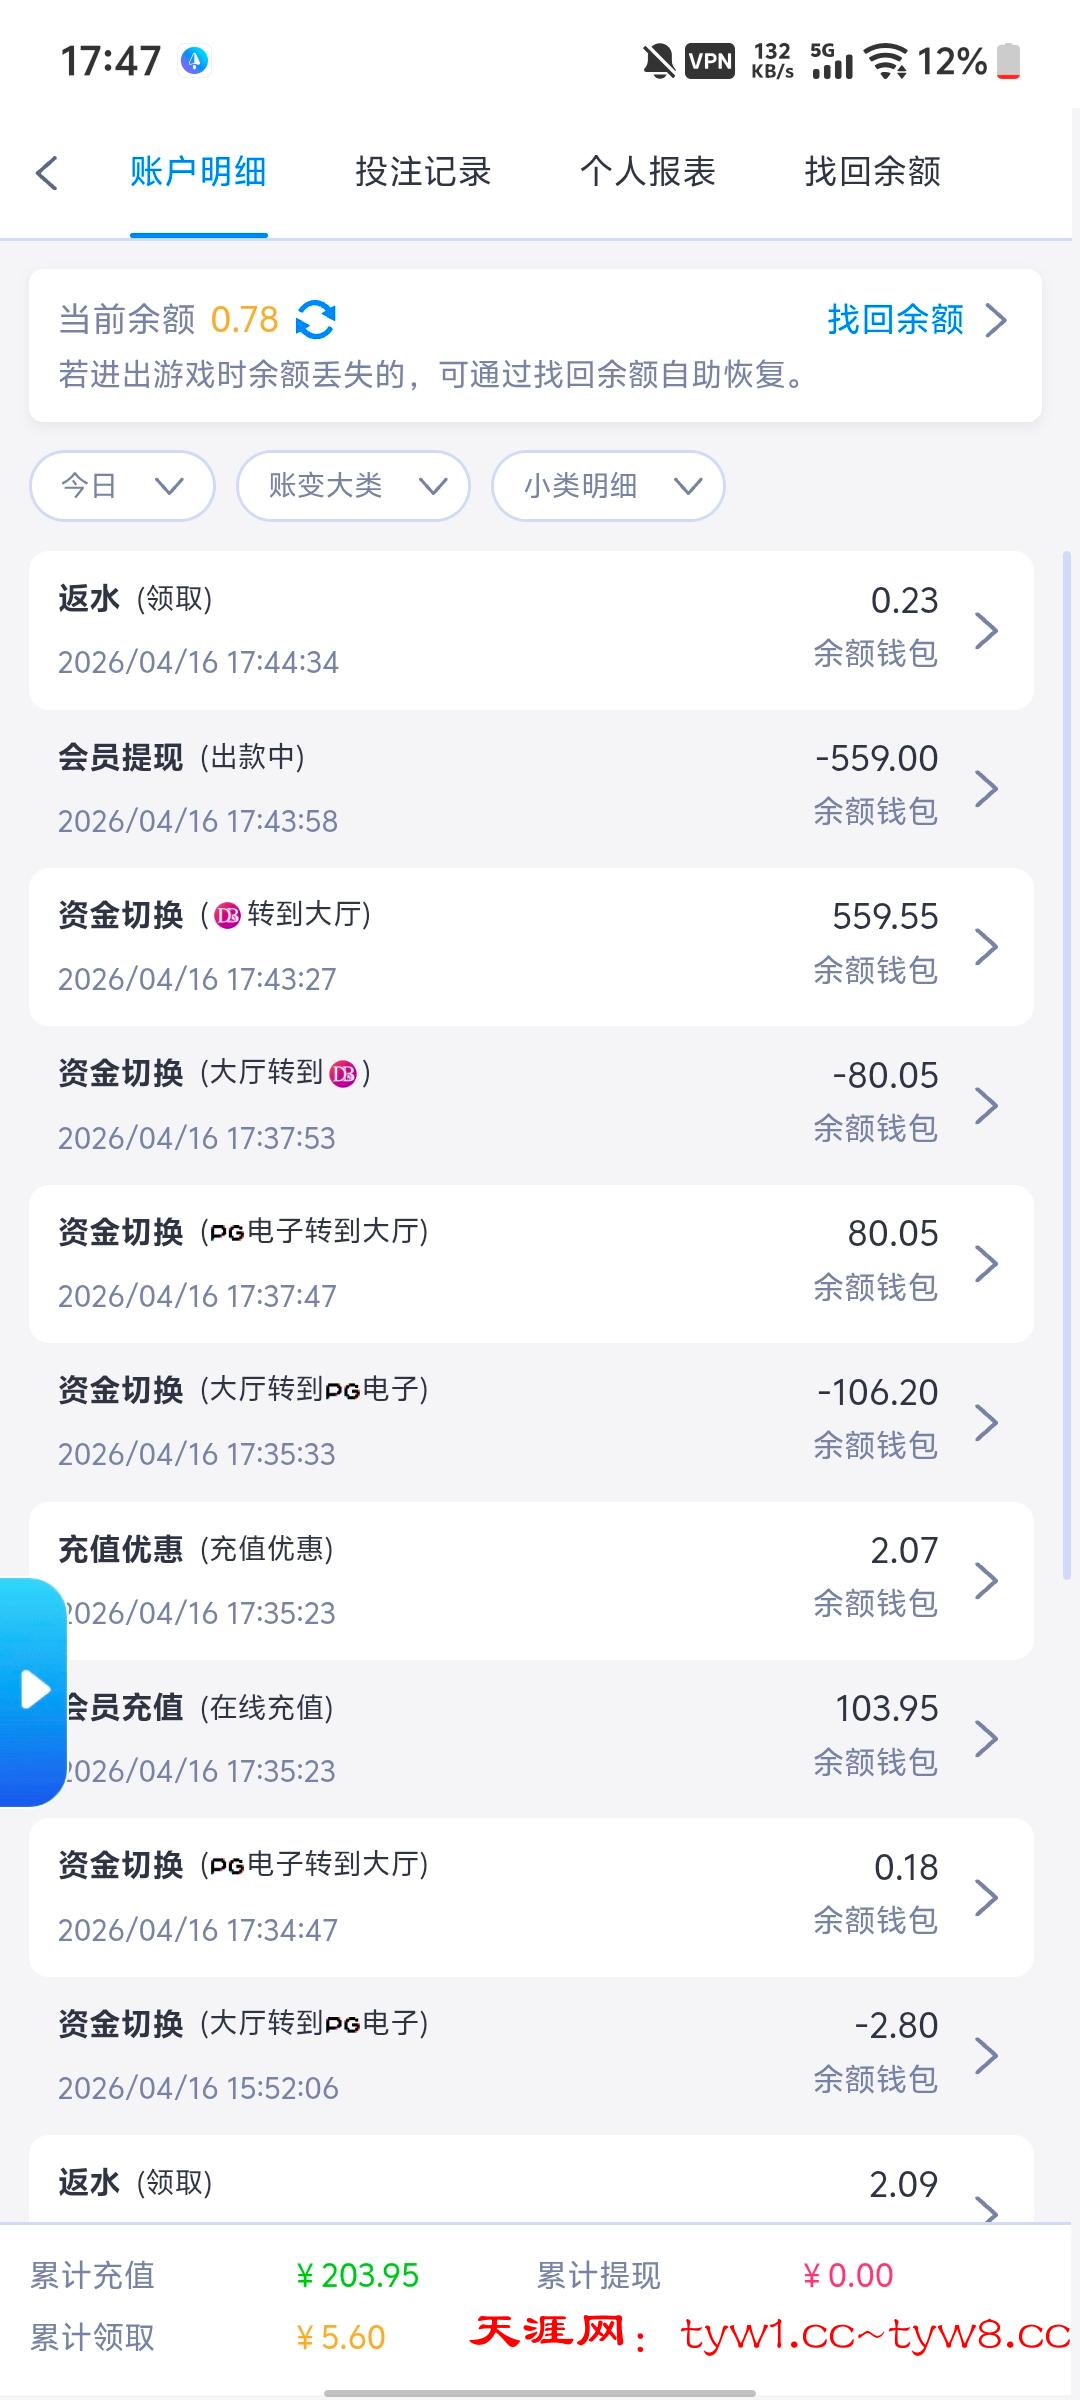
Task: Open arrow for 0.23 rebate entry
Action: click(x=986, y=631)
